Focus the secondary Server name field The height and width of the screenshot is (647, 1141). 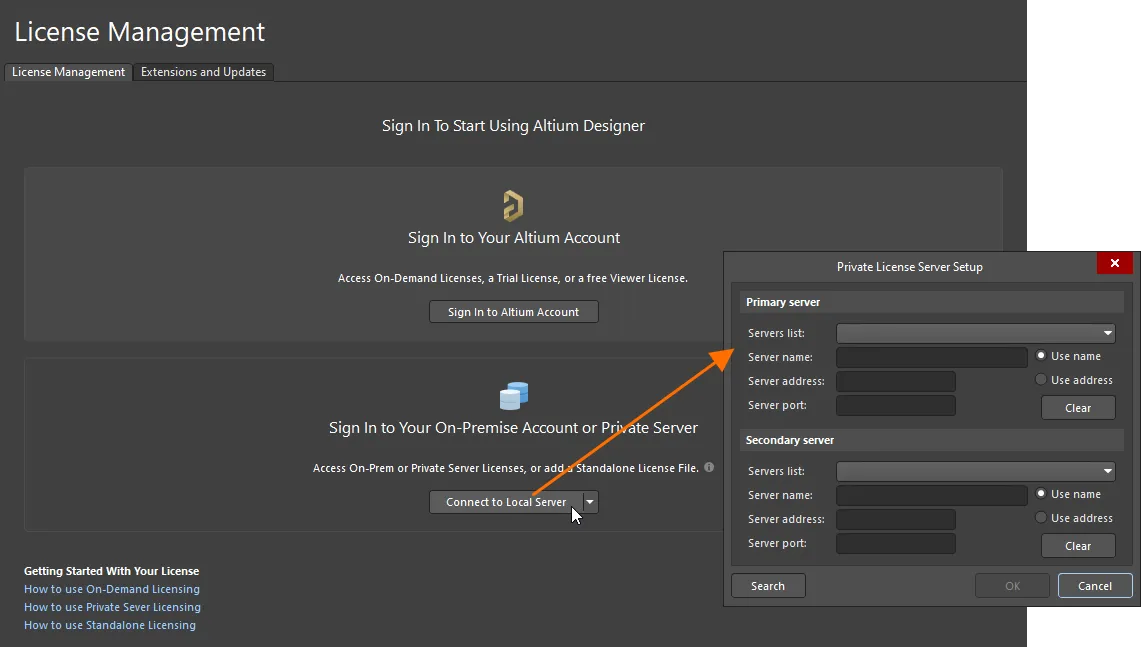coord(932,496)
